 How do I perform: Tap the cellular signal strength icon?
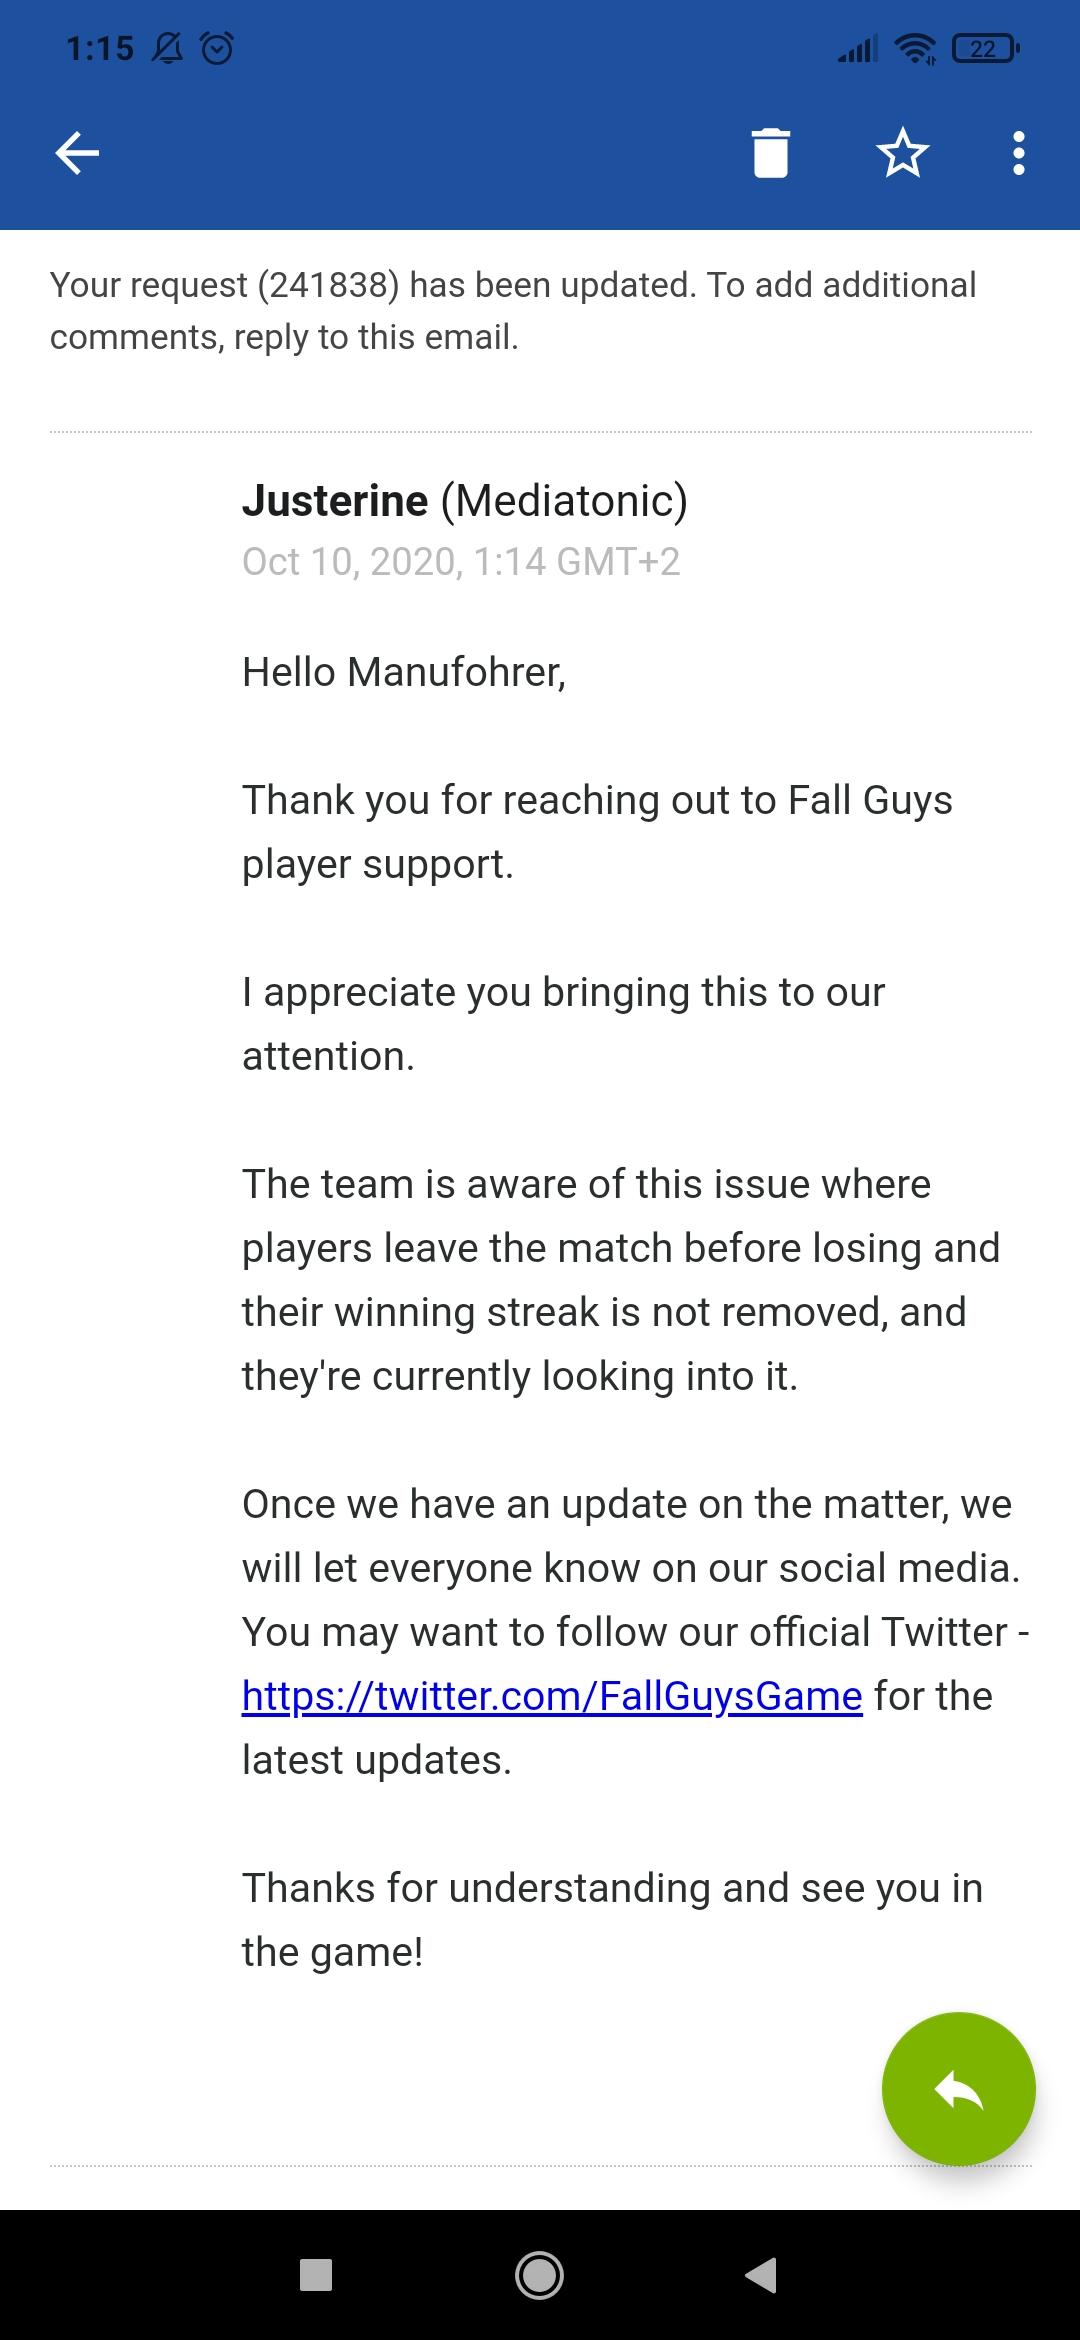[858, 47]
